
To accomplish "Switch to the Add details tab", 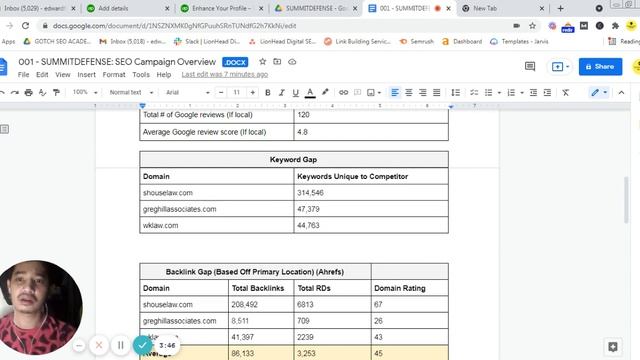I will coord(127,8).
